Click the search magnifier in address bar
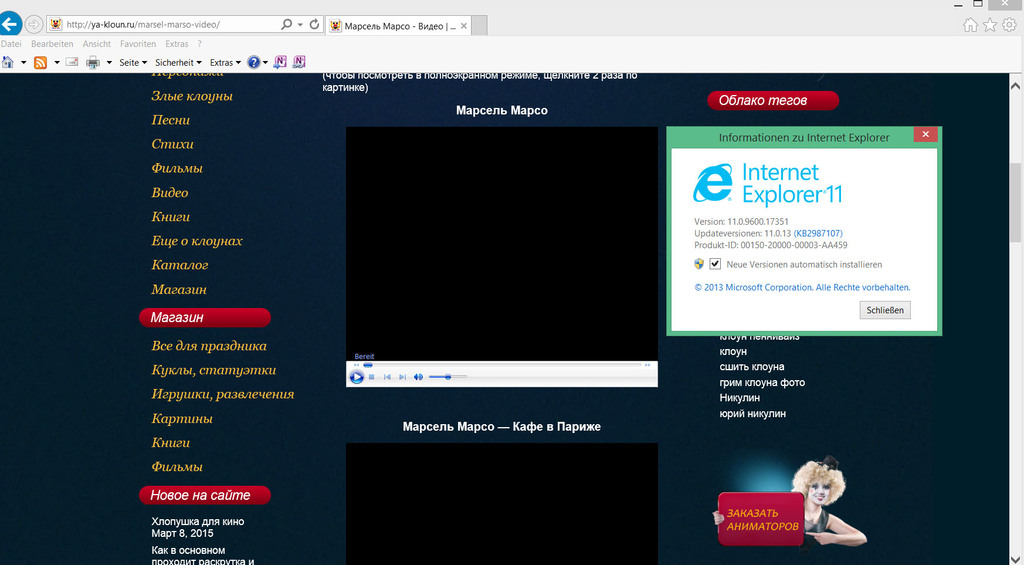 [286, 24]
